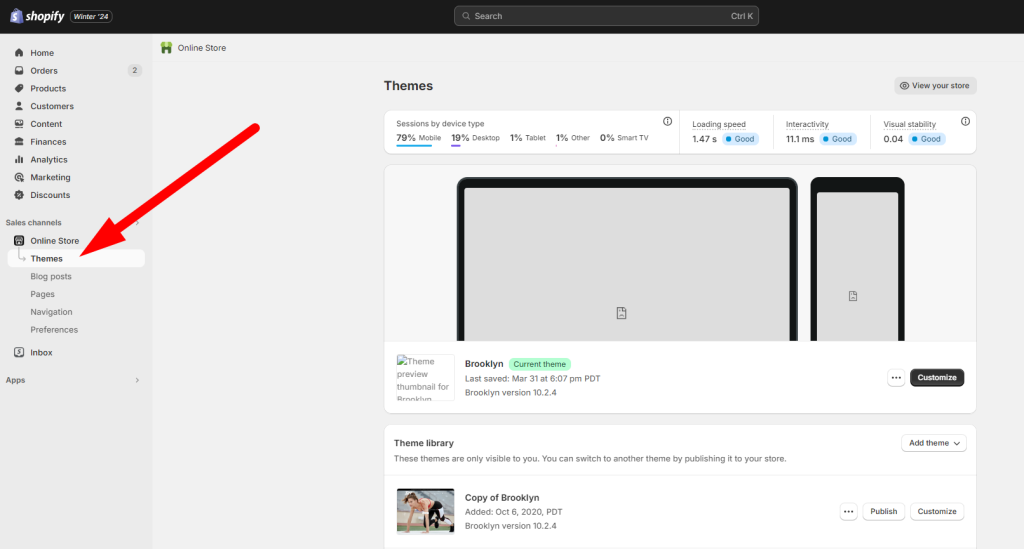Click the green Online Store header icon

tap(167, 48)
